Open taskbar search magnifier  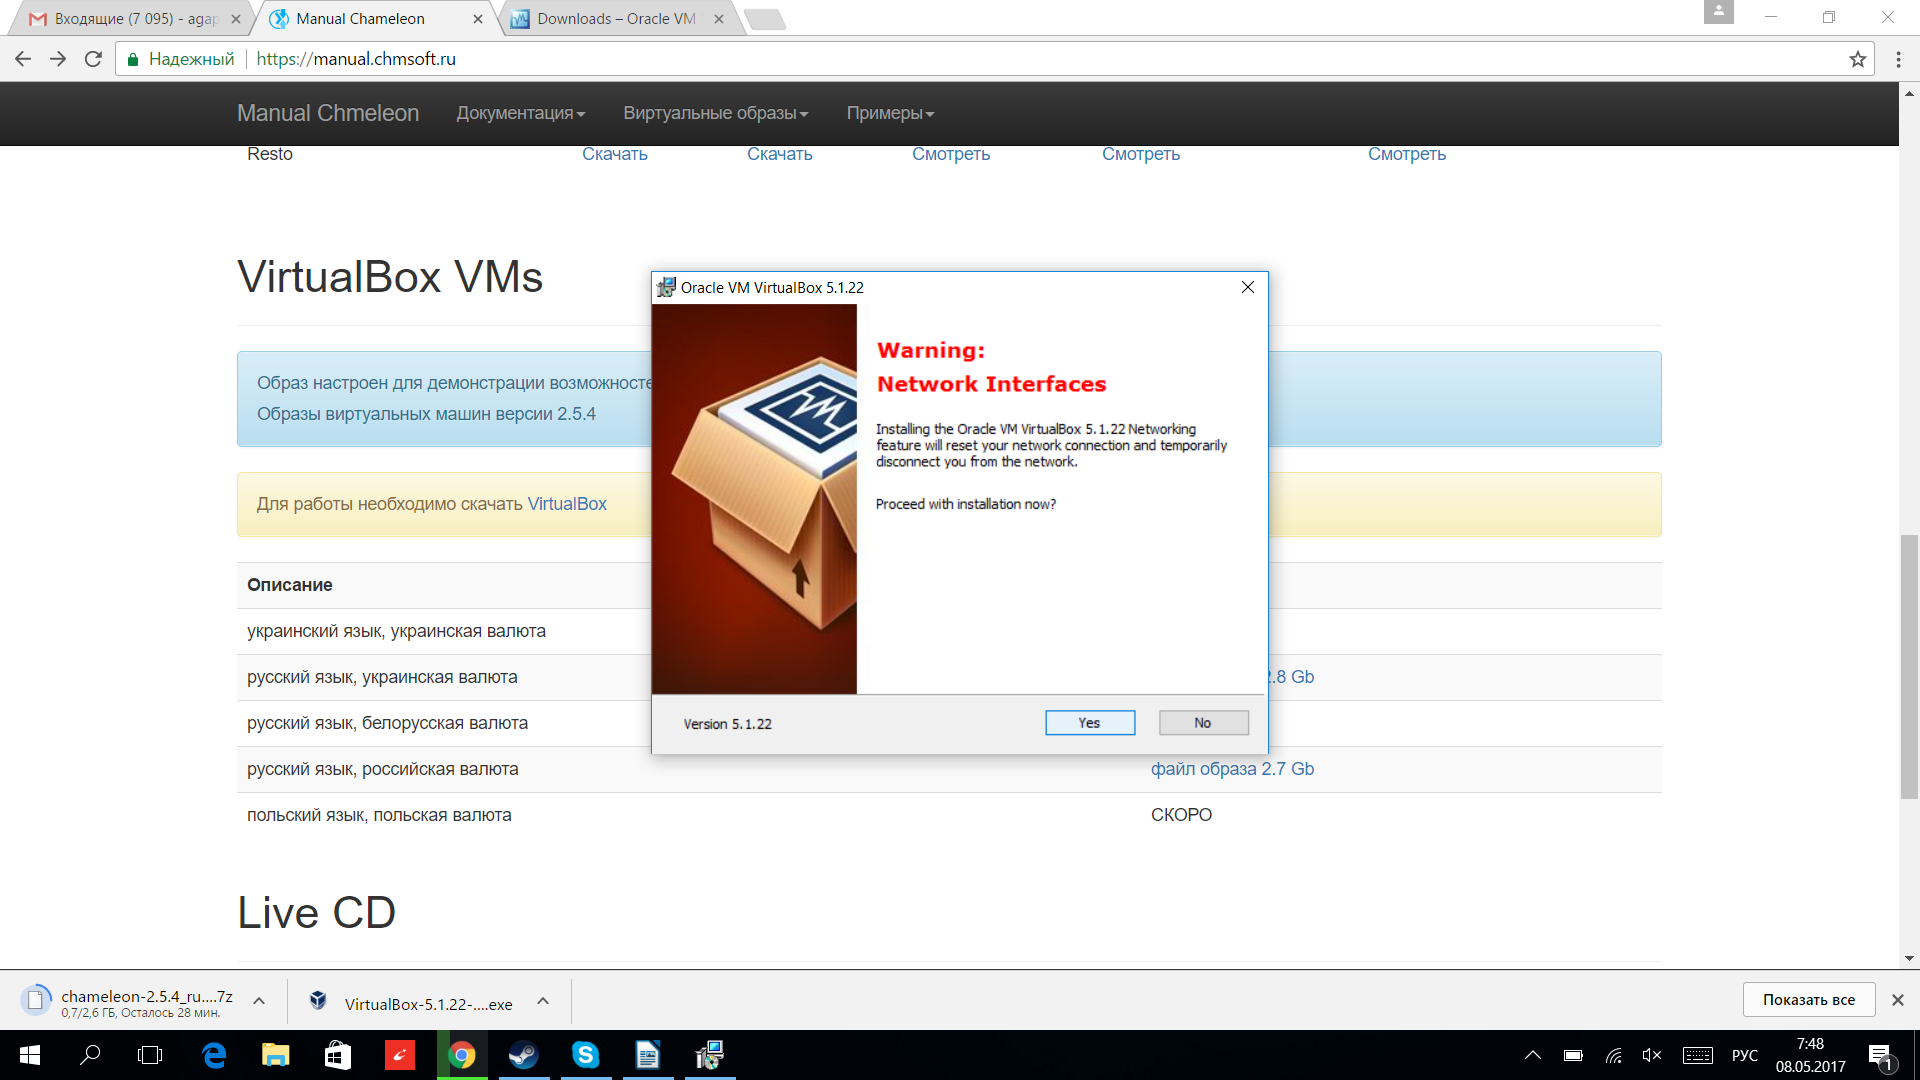click(90, 1055)
